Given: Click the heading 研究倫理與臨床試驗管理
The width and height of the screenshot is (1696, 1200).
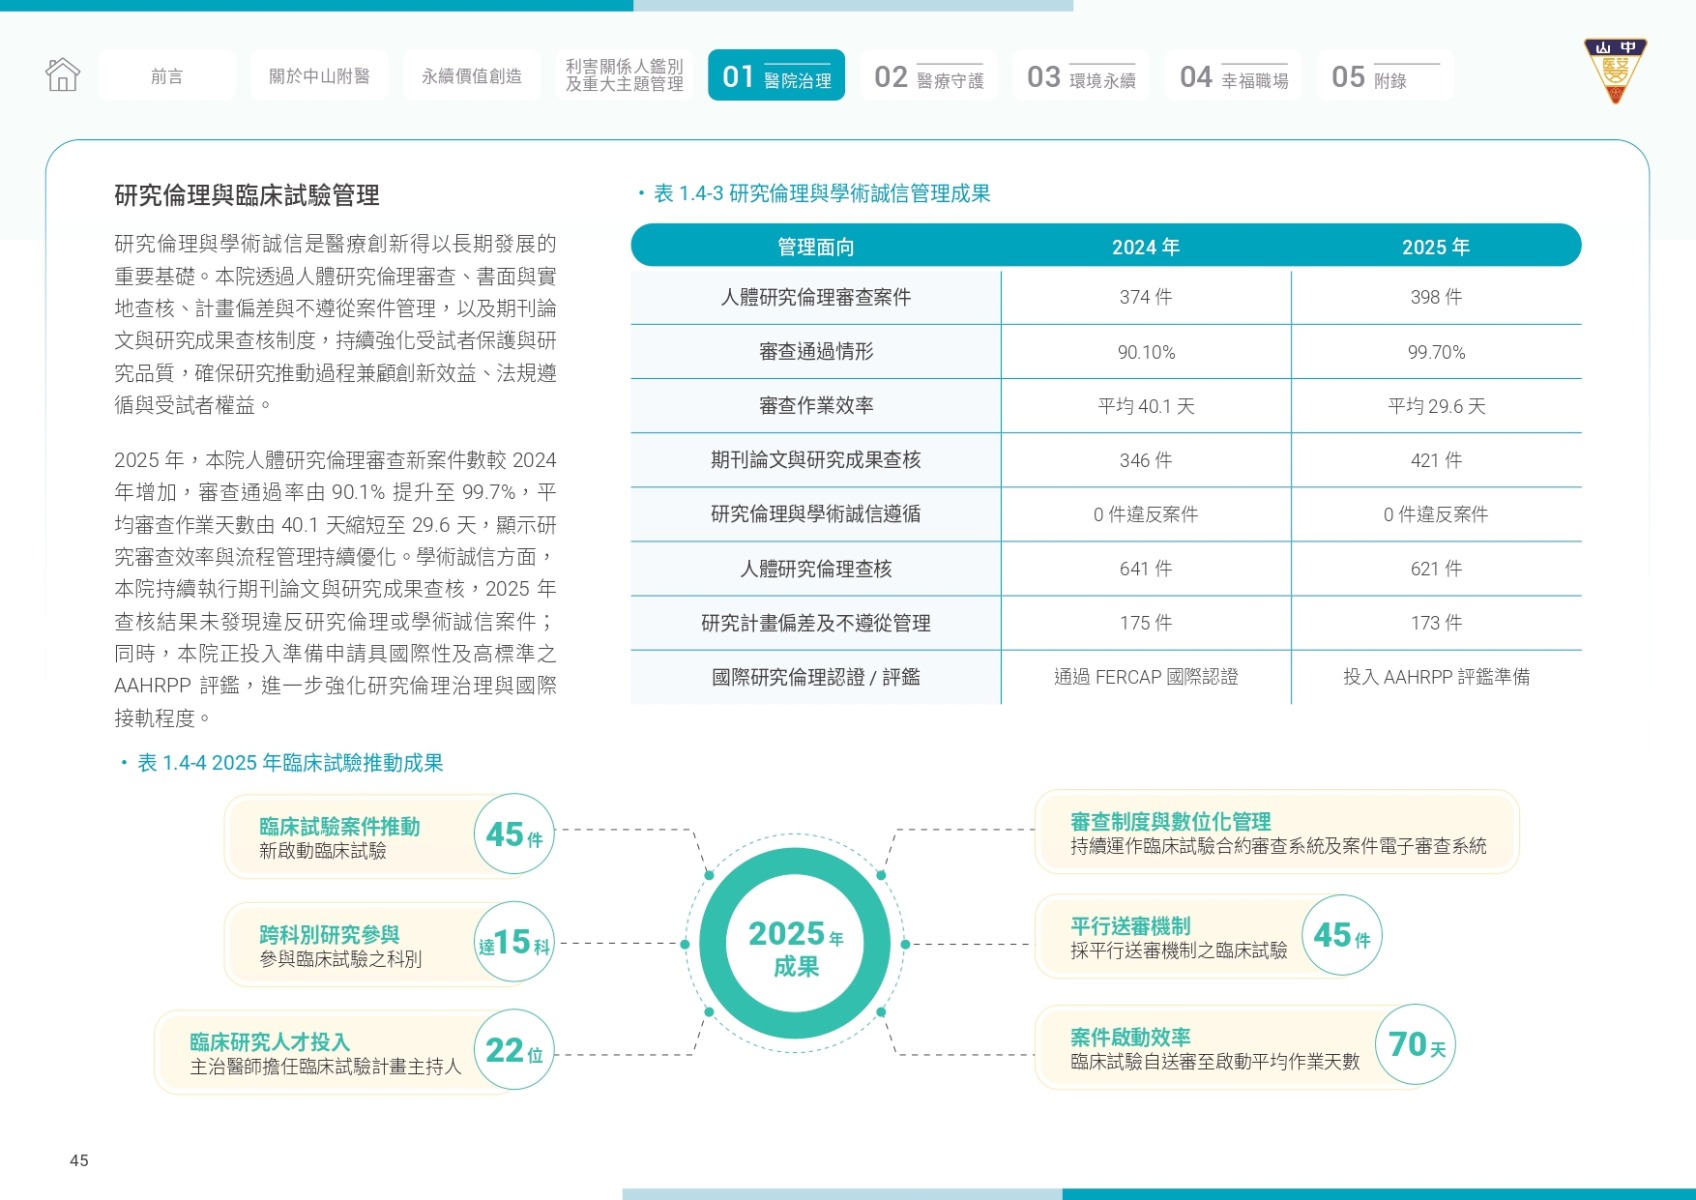Looking at the screenshot, I should coord(247,195).
